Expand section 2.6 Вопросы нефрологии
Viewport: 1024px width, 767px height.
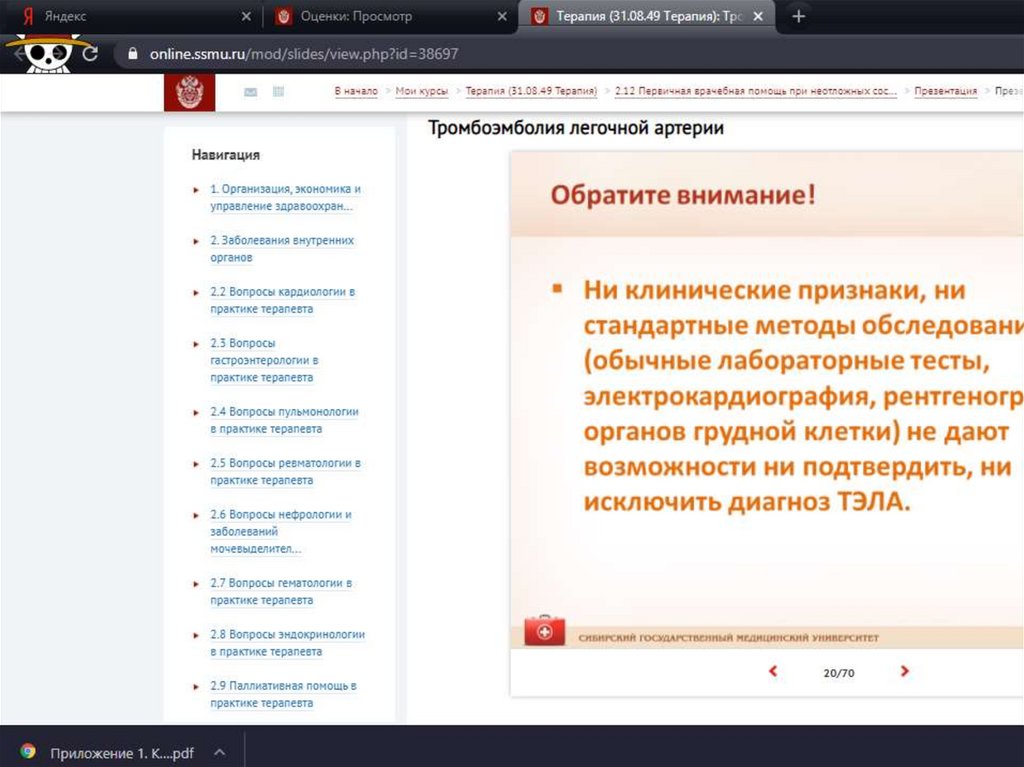[196, 515]
